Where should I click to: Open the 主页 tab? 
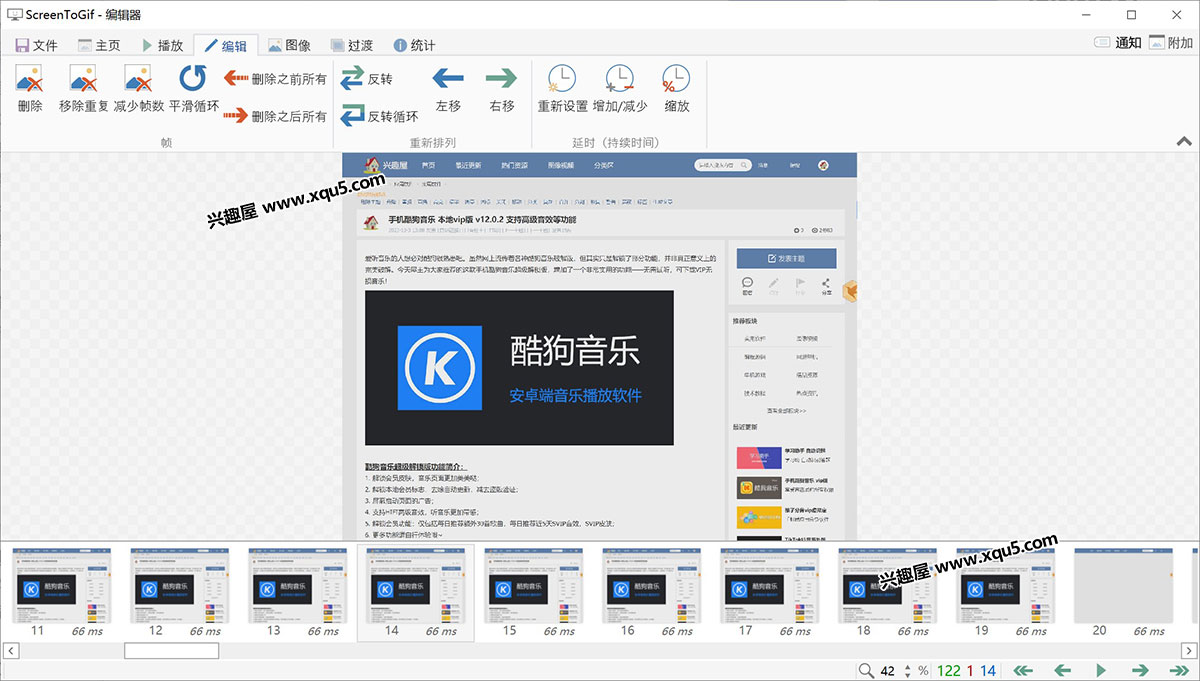pyautogui.click(x=99, y=45)
